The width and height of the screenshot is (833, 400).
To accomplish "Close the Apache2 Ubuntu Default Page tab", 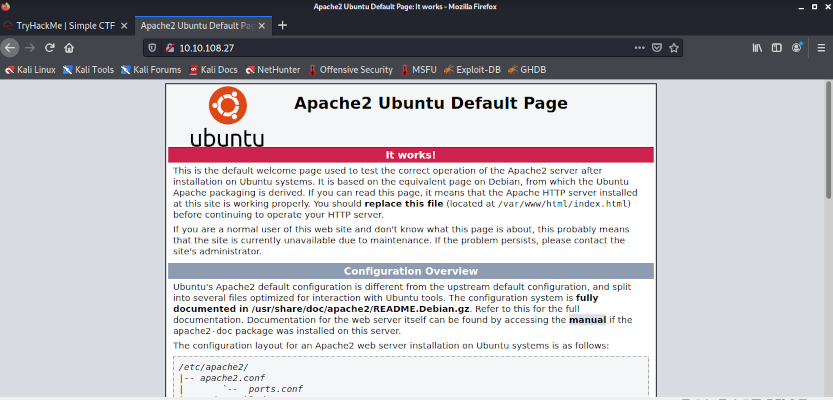I will point(263,24).
